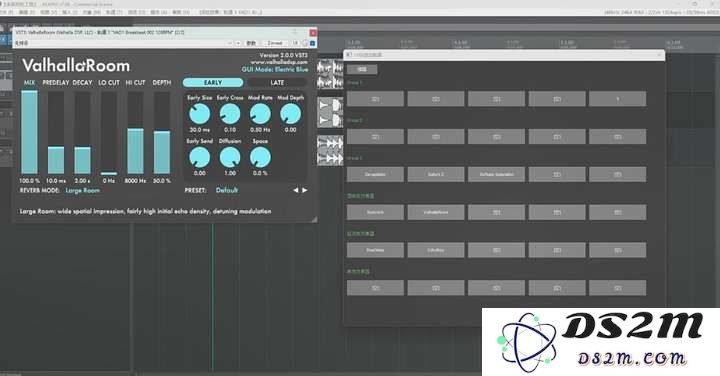This screenshot has height=376, width=720.
Task: Click the UI button in plugin header
Action: click(x=295, y=43)
